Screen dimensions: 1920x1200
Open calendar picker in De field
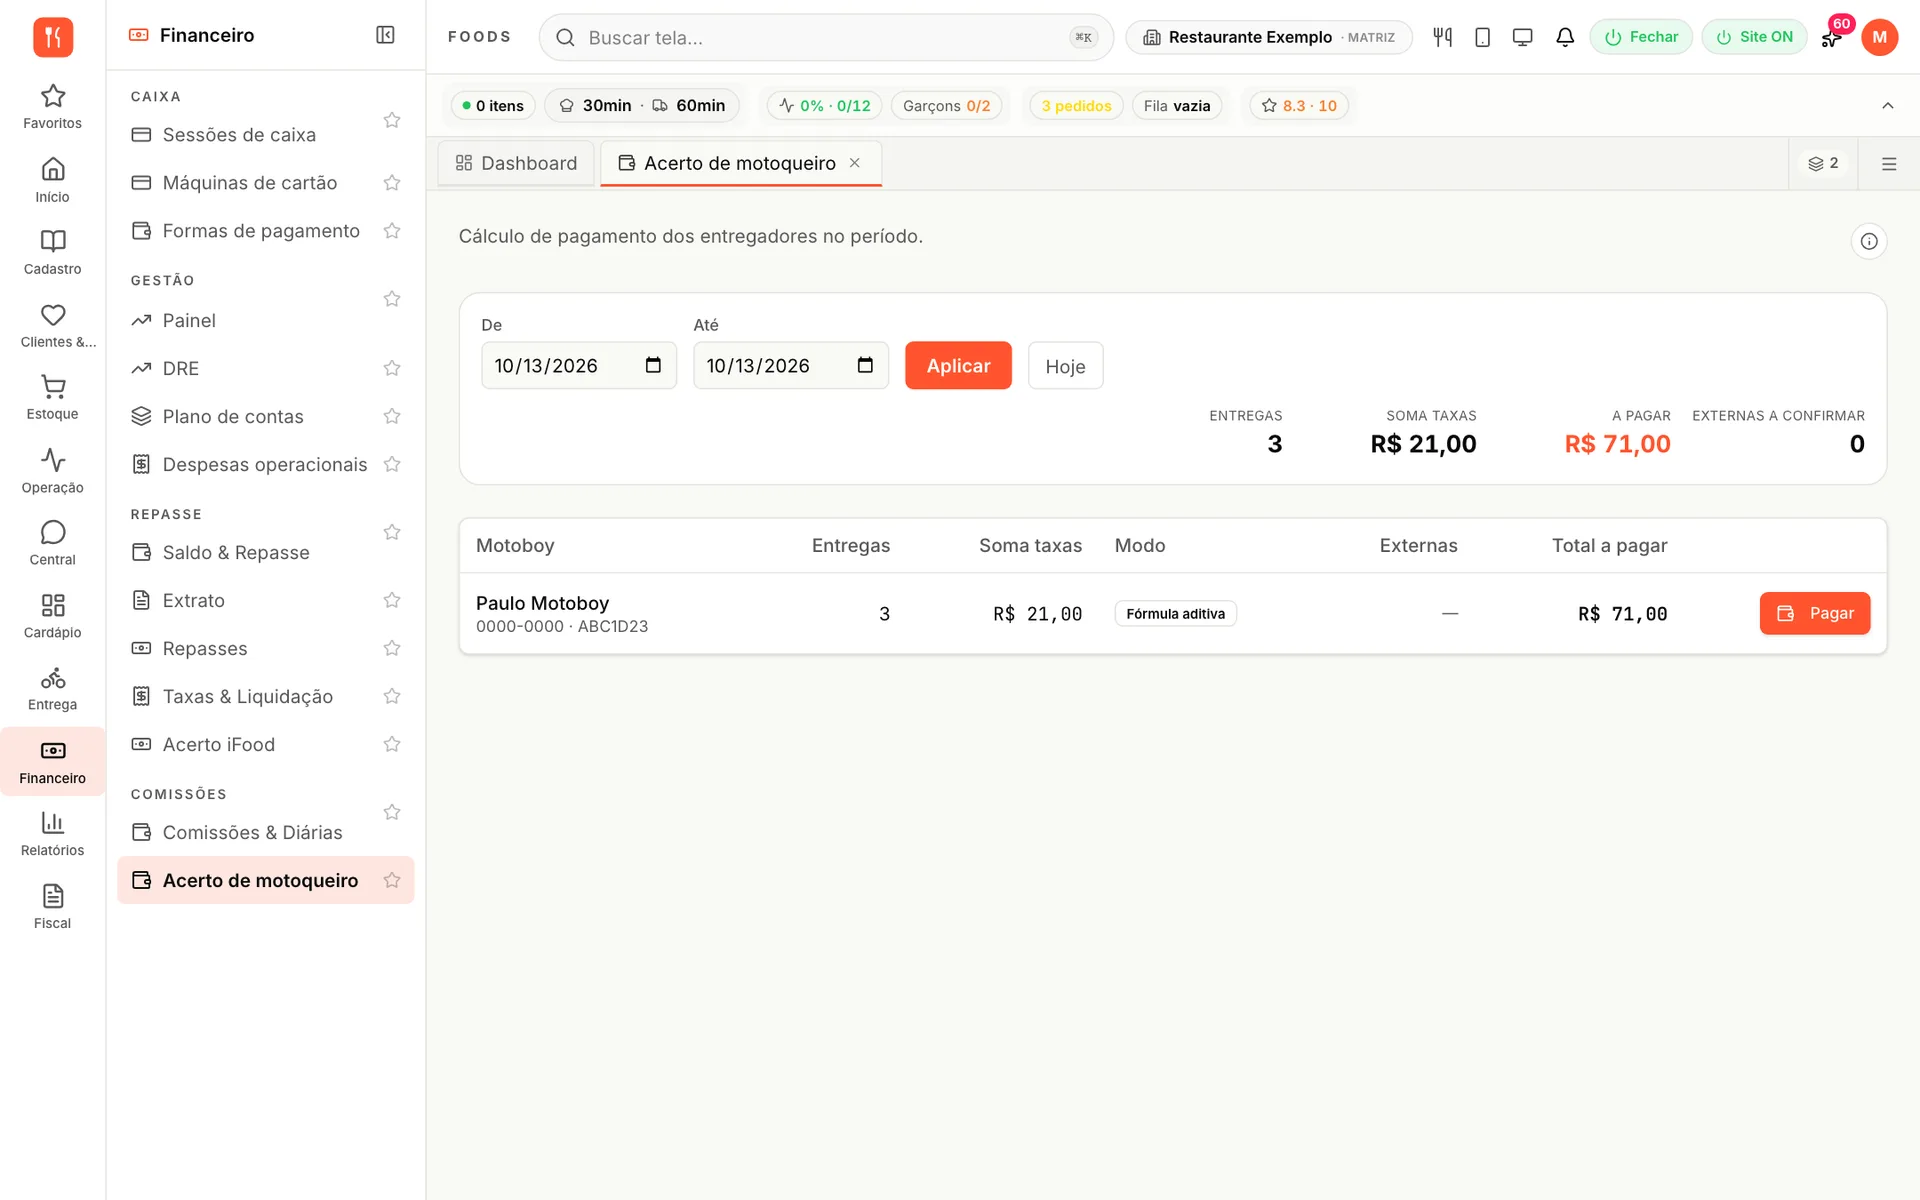click(x=653, y=365)
